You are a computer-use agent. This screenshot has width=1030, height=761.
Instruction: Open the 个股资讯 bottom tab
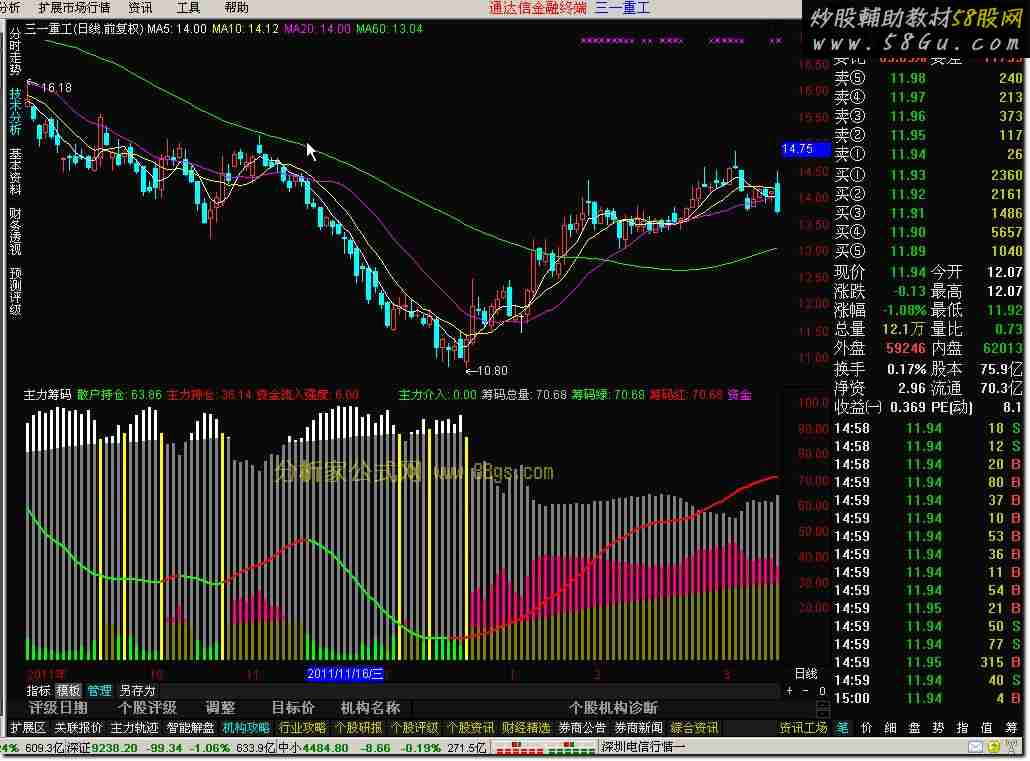470,728
